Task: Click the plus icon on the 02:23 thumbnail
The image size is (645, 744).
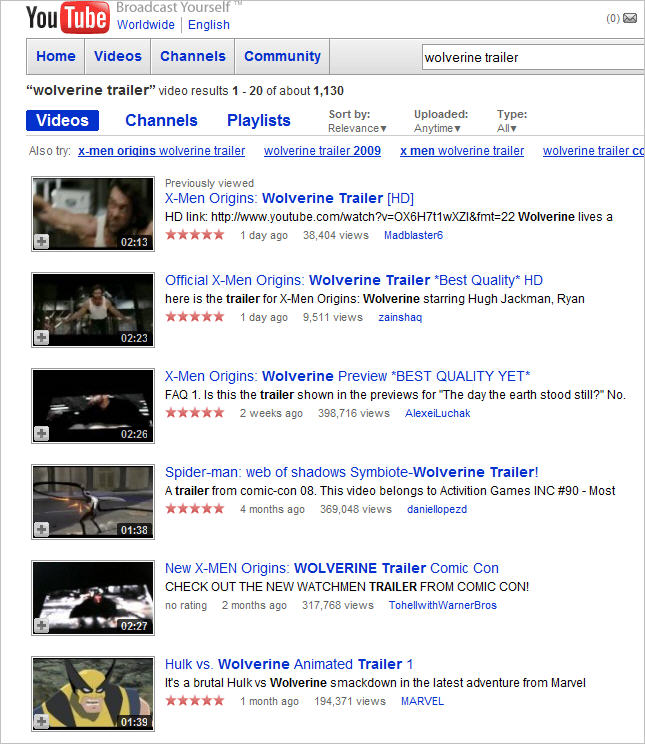Action: point(41,337)
